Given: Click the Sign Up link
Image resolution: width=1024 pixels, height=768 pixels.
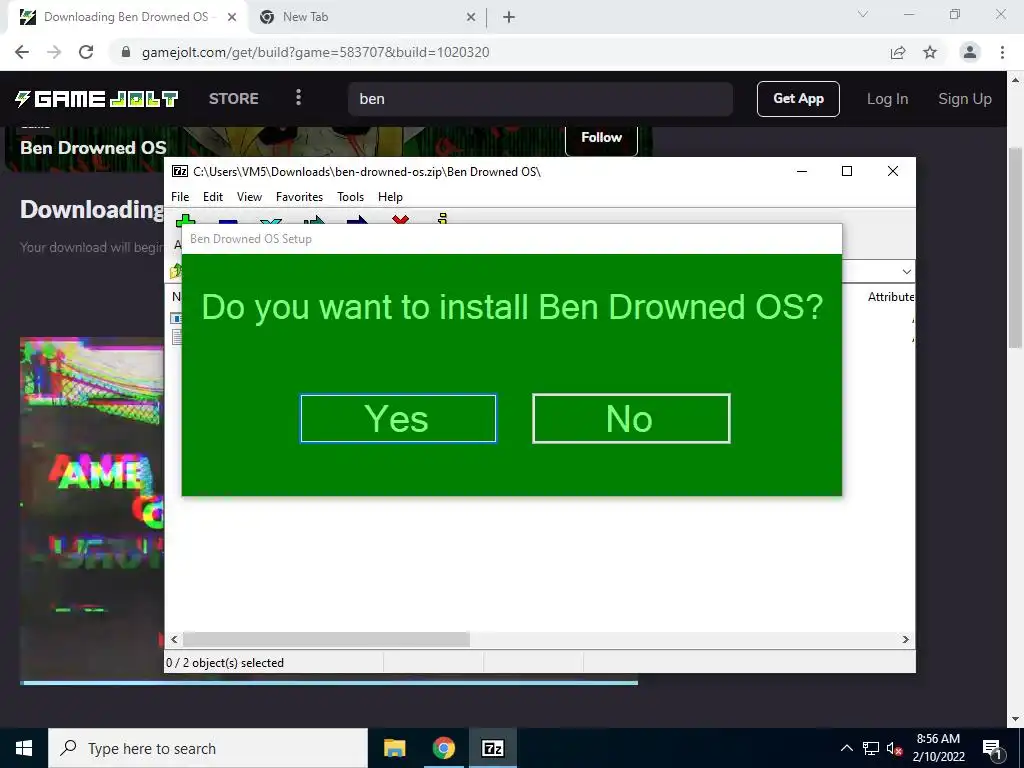Looking at the screenshot, I should point(965,99).
